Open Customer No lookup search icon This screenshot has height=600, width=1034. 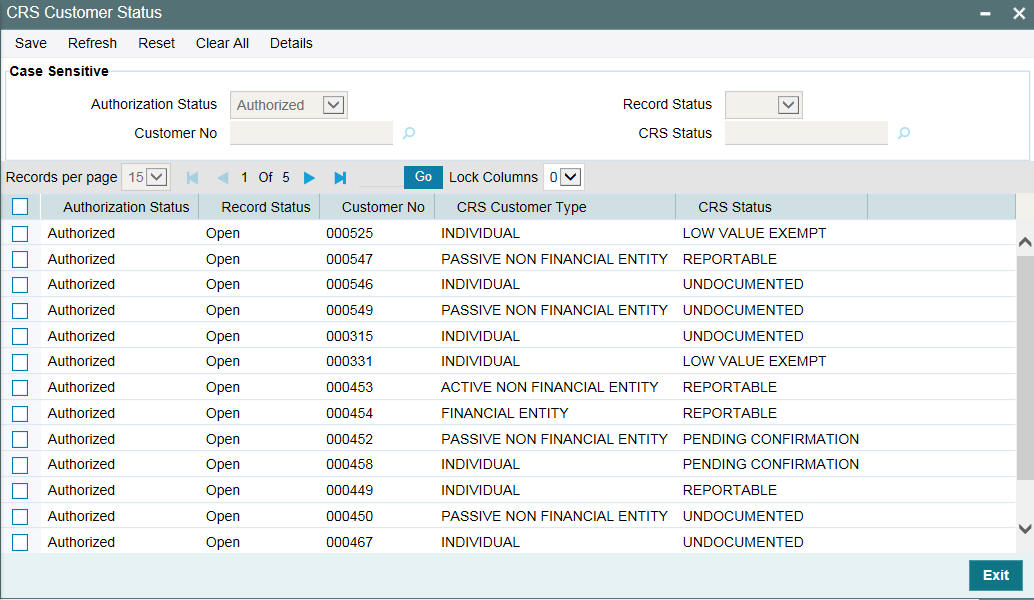(409, 133)
